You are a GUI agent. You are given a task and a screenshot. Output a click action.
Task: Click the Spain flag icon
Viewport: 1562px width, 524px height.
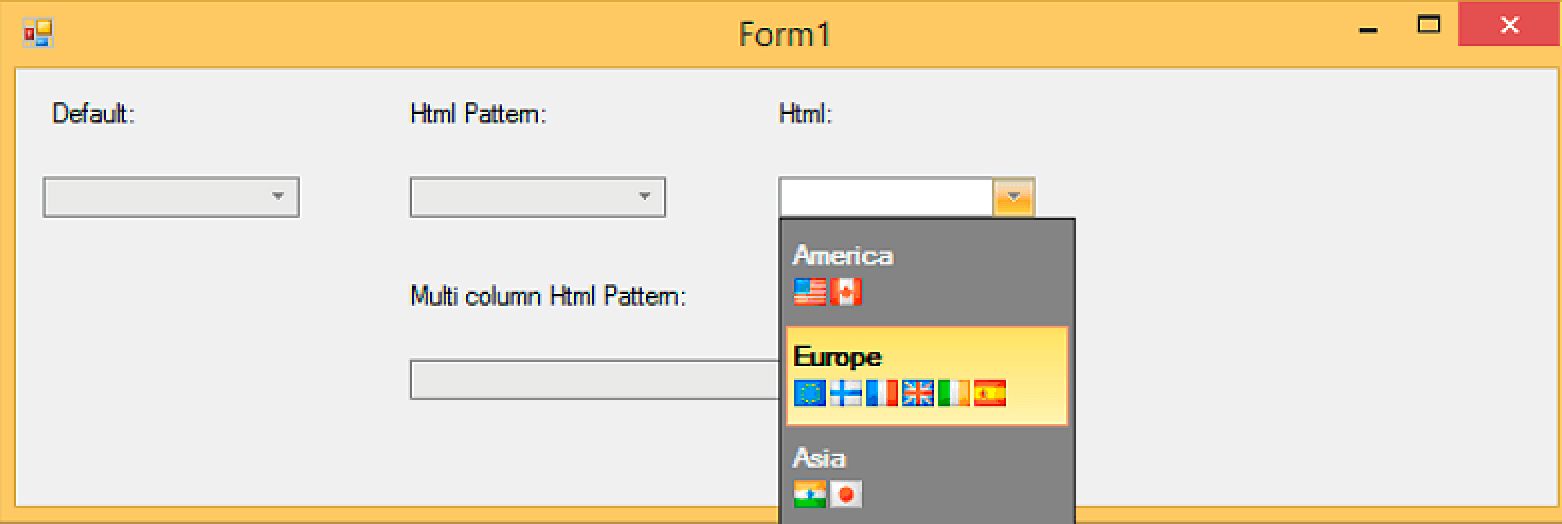pyautogui.click(x=989, y=394)
